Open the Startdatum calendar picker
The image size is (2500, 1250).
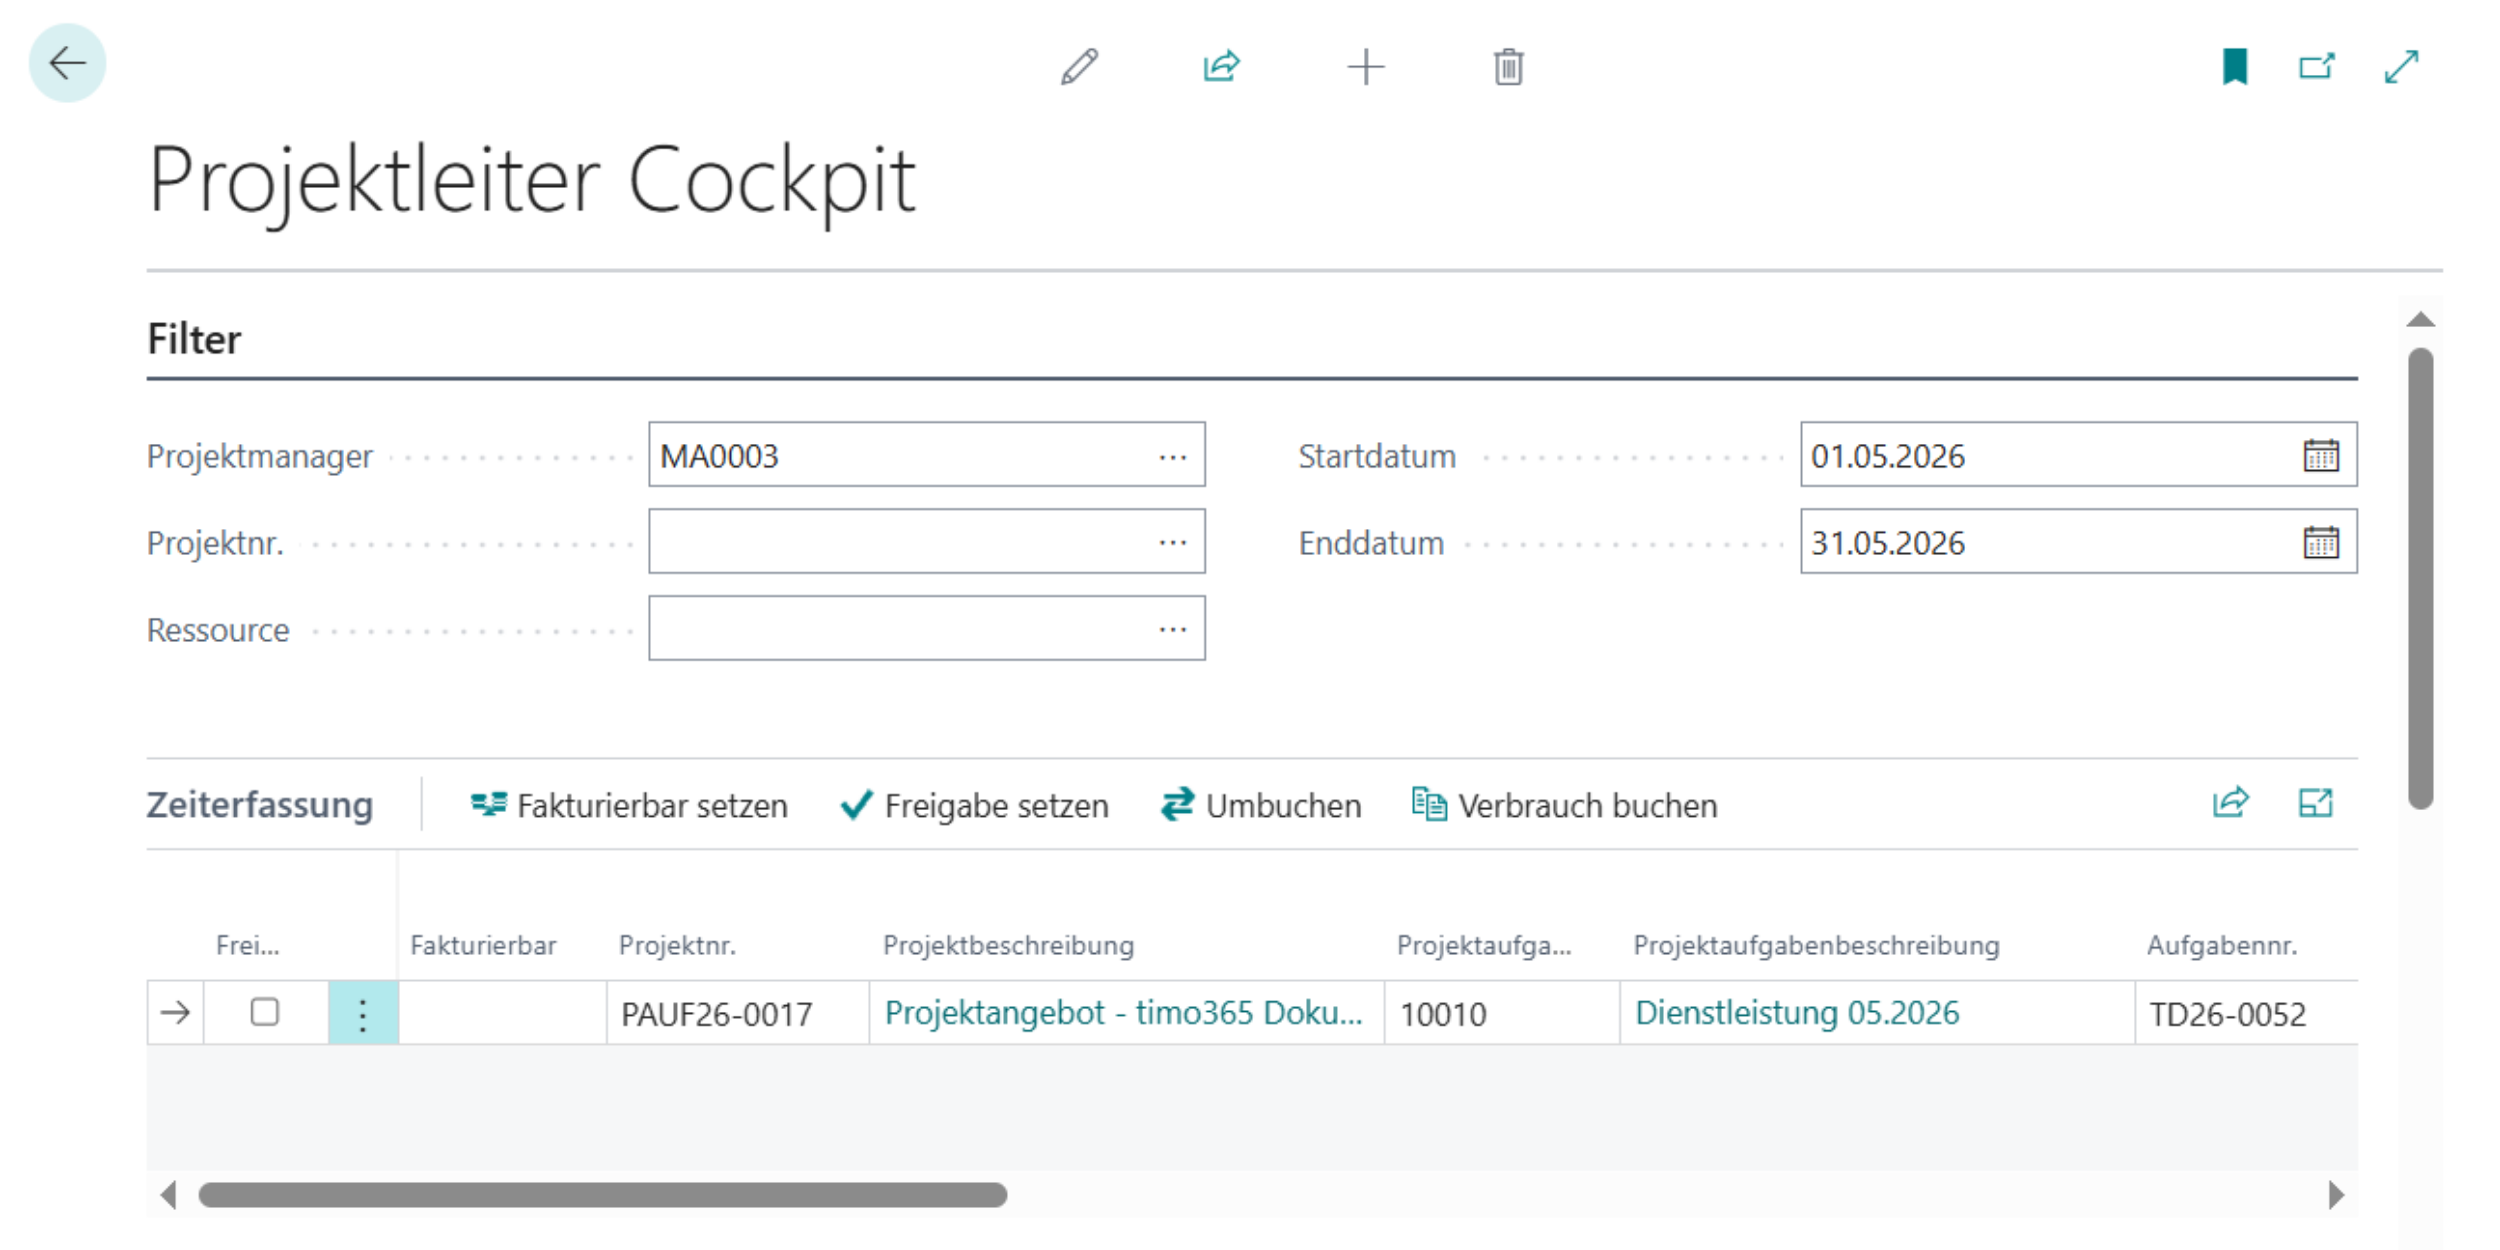click(2321, 456)
